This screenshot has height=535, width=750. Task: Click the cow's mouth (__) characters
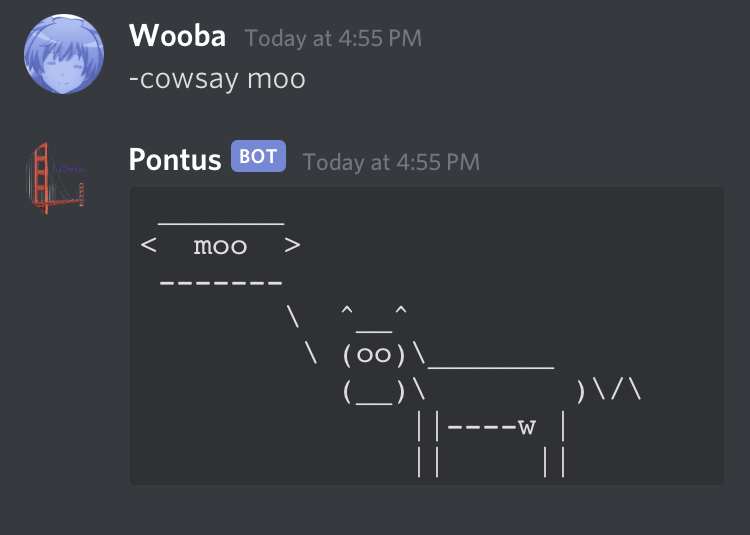point(374,392)
